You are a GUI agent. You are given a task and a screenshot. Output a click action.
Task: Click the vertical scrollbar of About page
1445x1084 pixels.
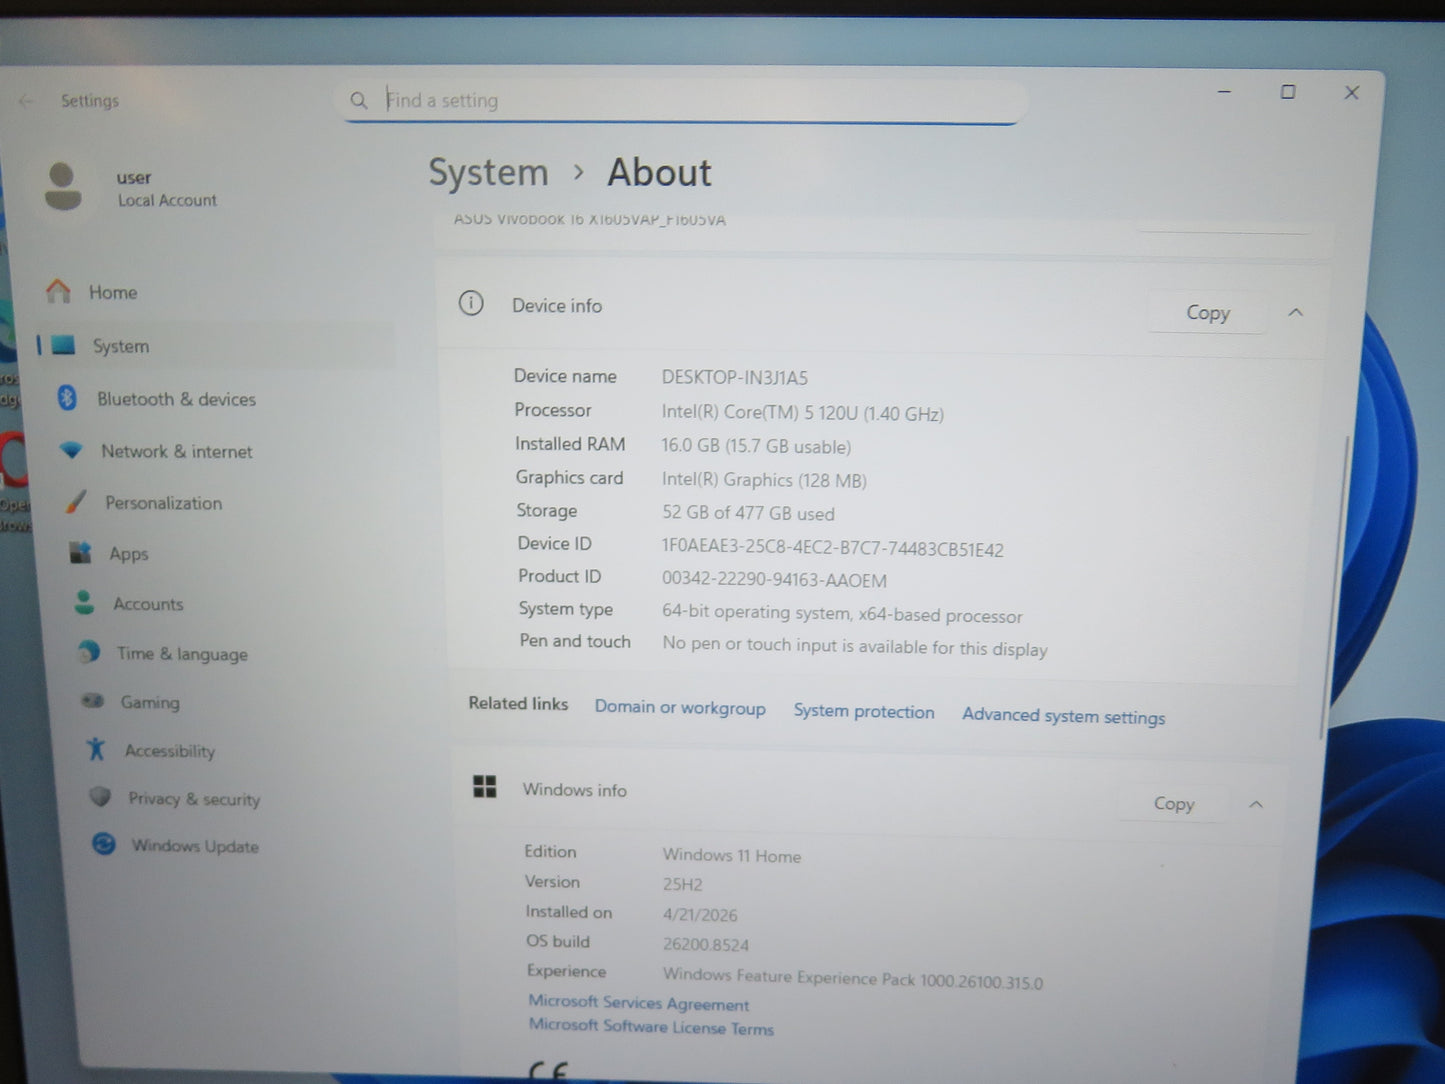point(1335,587)
